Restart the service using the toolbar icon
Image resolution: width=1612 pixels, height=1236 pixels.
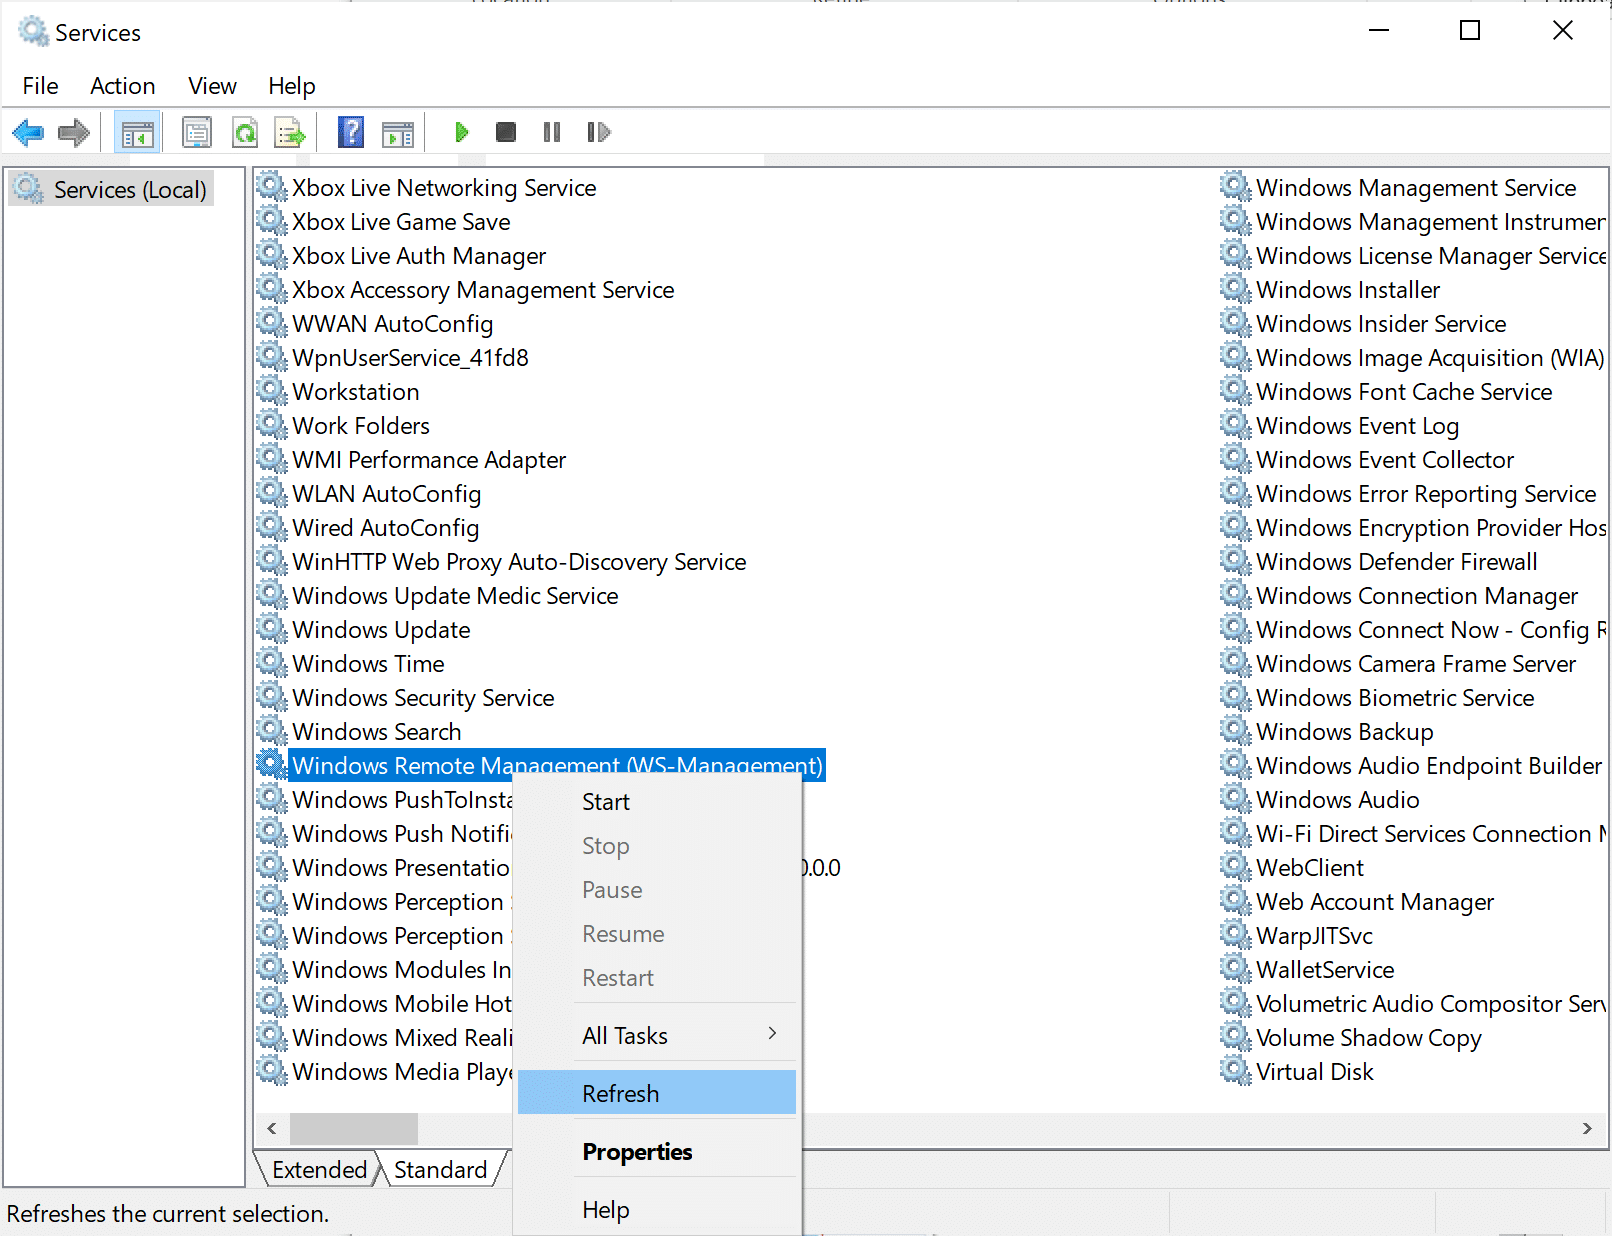598,131
